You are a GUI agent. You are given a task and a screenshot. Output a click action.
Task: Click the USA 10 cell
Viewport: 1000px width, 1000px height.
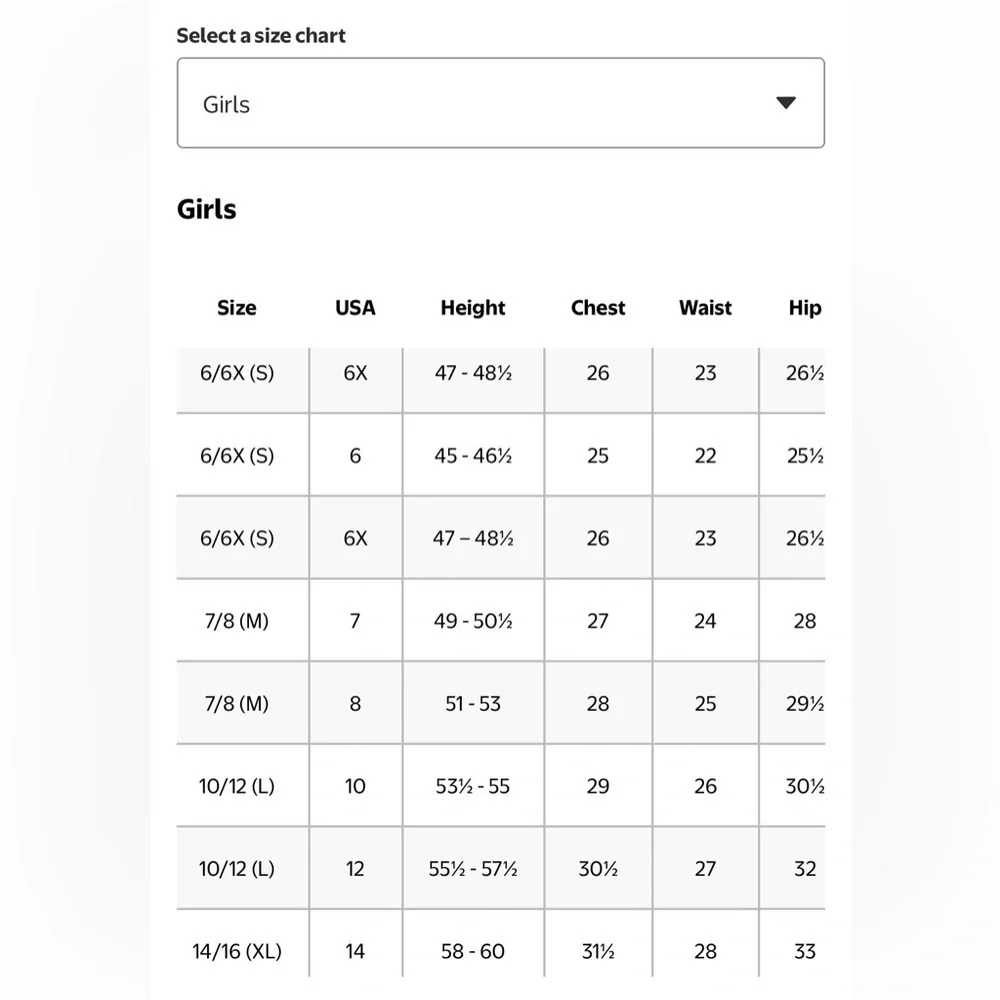click(355, 786)
